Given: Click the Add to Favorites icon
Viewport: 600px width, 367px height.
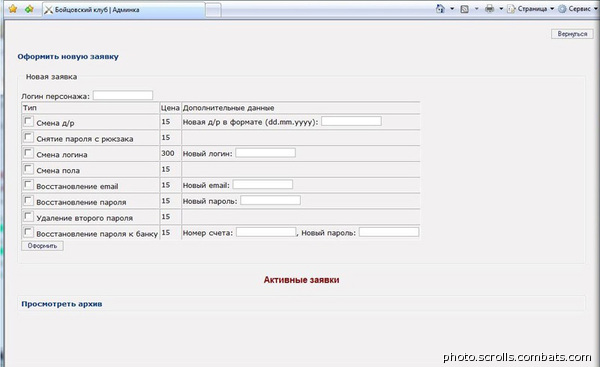Looking at the screenshot, I should tap(29, 9).
